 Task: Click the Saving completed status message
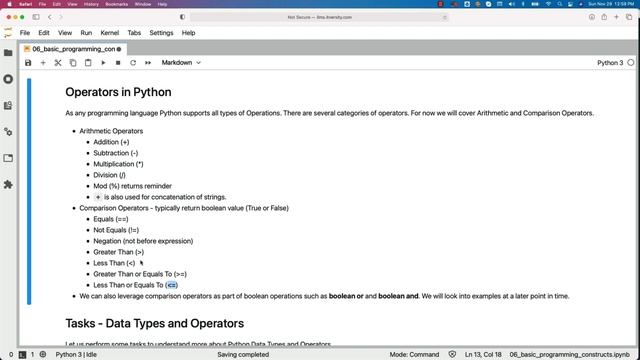click(243, 354)
